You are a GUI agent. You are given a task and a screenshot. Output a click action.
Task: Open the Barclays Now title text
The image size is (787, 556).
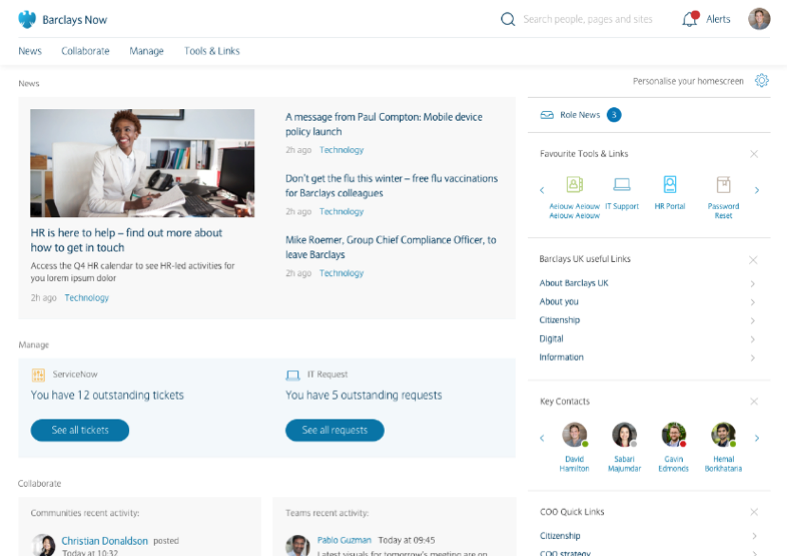pos(75,20)
